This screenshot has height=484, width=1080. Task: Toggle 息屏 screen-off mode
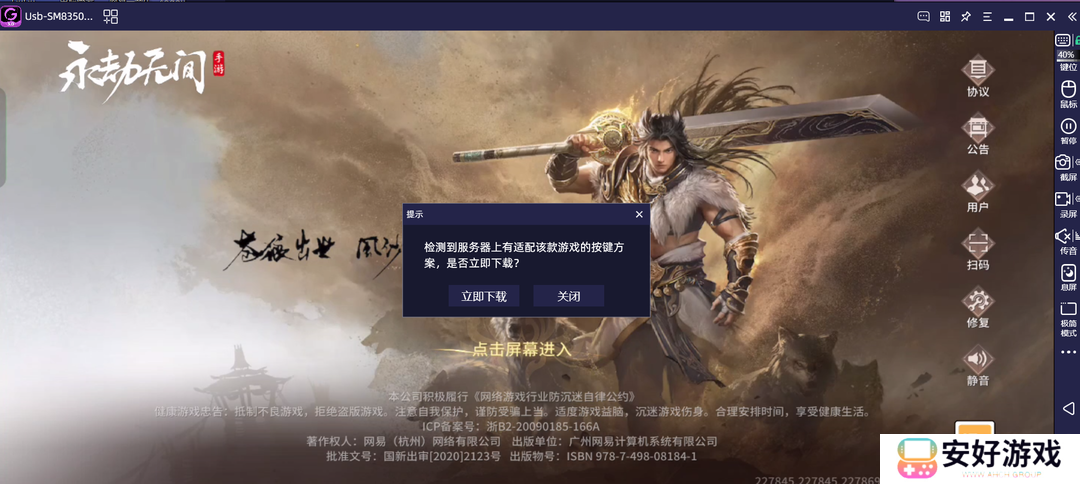1068,277
